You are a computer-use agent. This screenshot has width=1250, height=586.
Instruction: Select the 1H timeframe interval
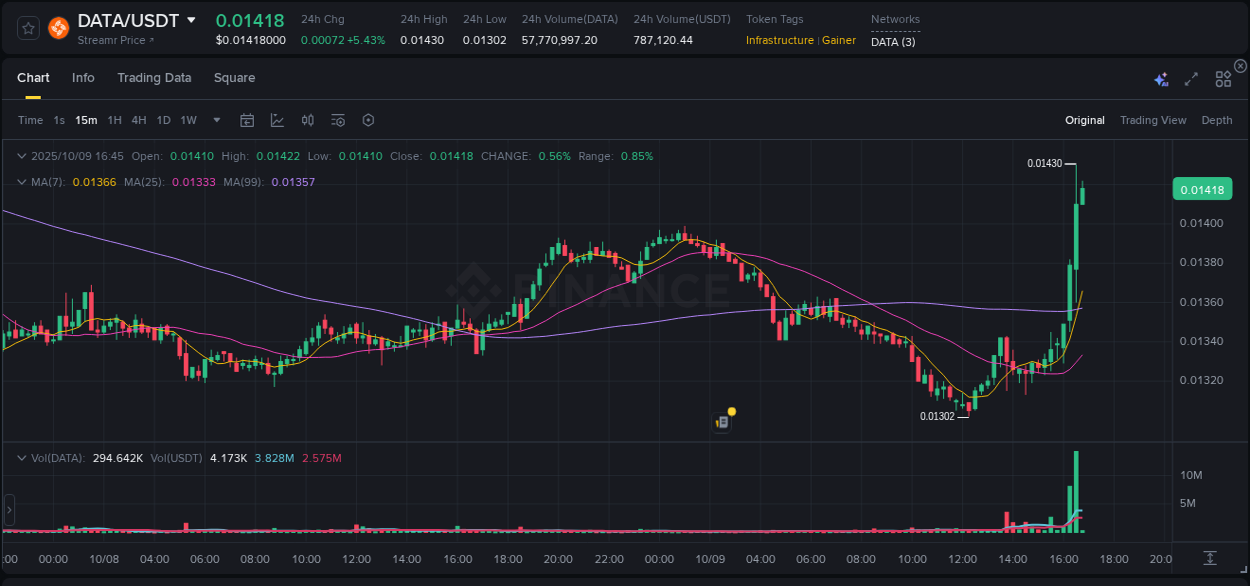pos(114,120)
